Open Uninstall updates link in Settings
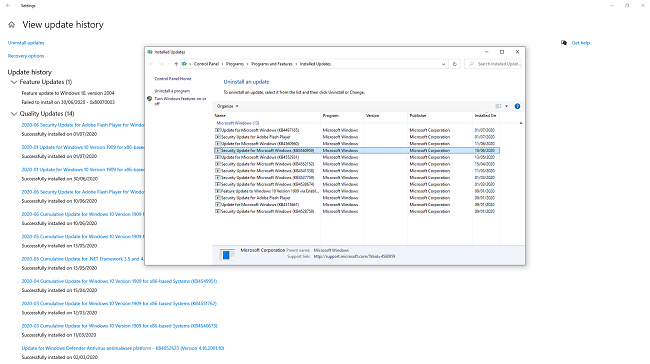650x364 pixels. (26, 43)
